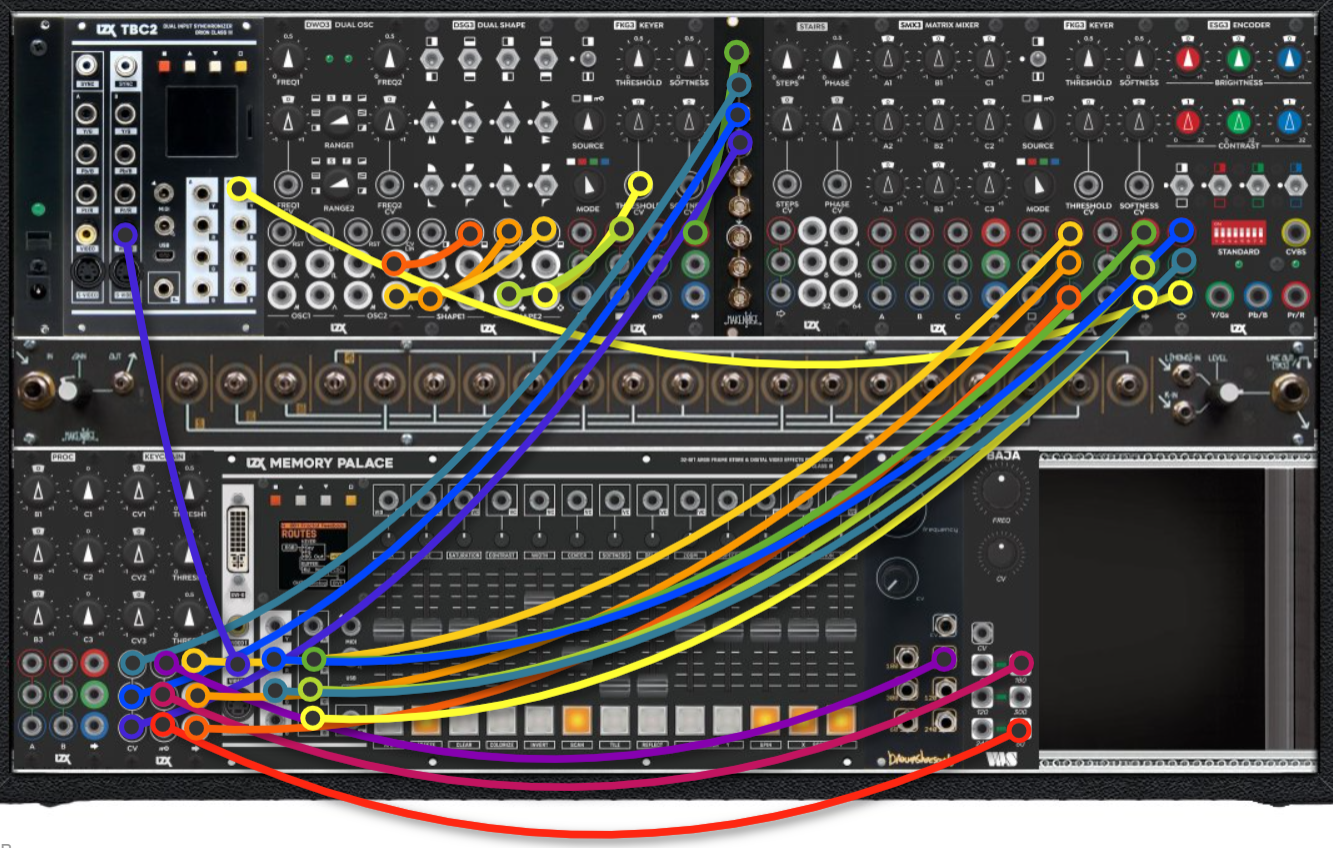
Task: Click the Pb/B output jack
Action: tap(1258, 295)
